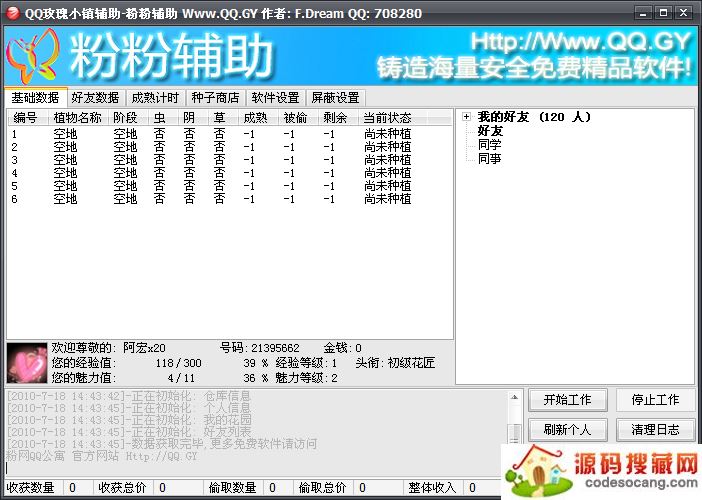Sort by the 编号 column header
This screenshot has width=702, height=500.
(28, 118)
